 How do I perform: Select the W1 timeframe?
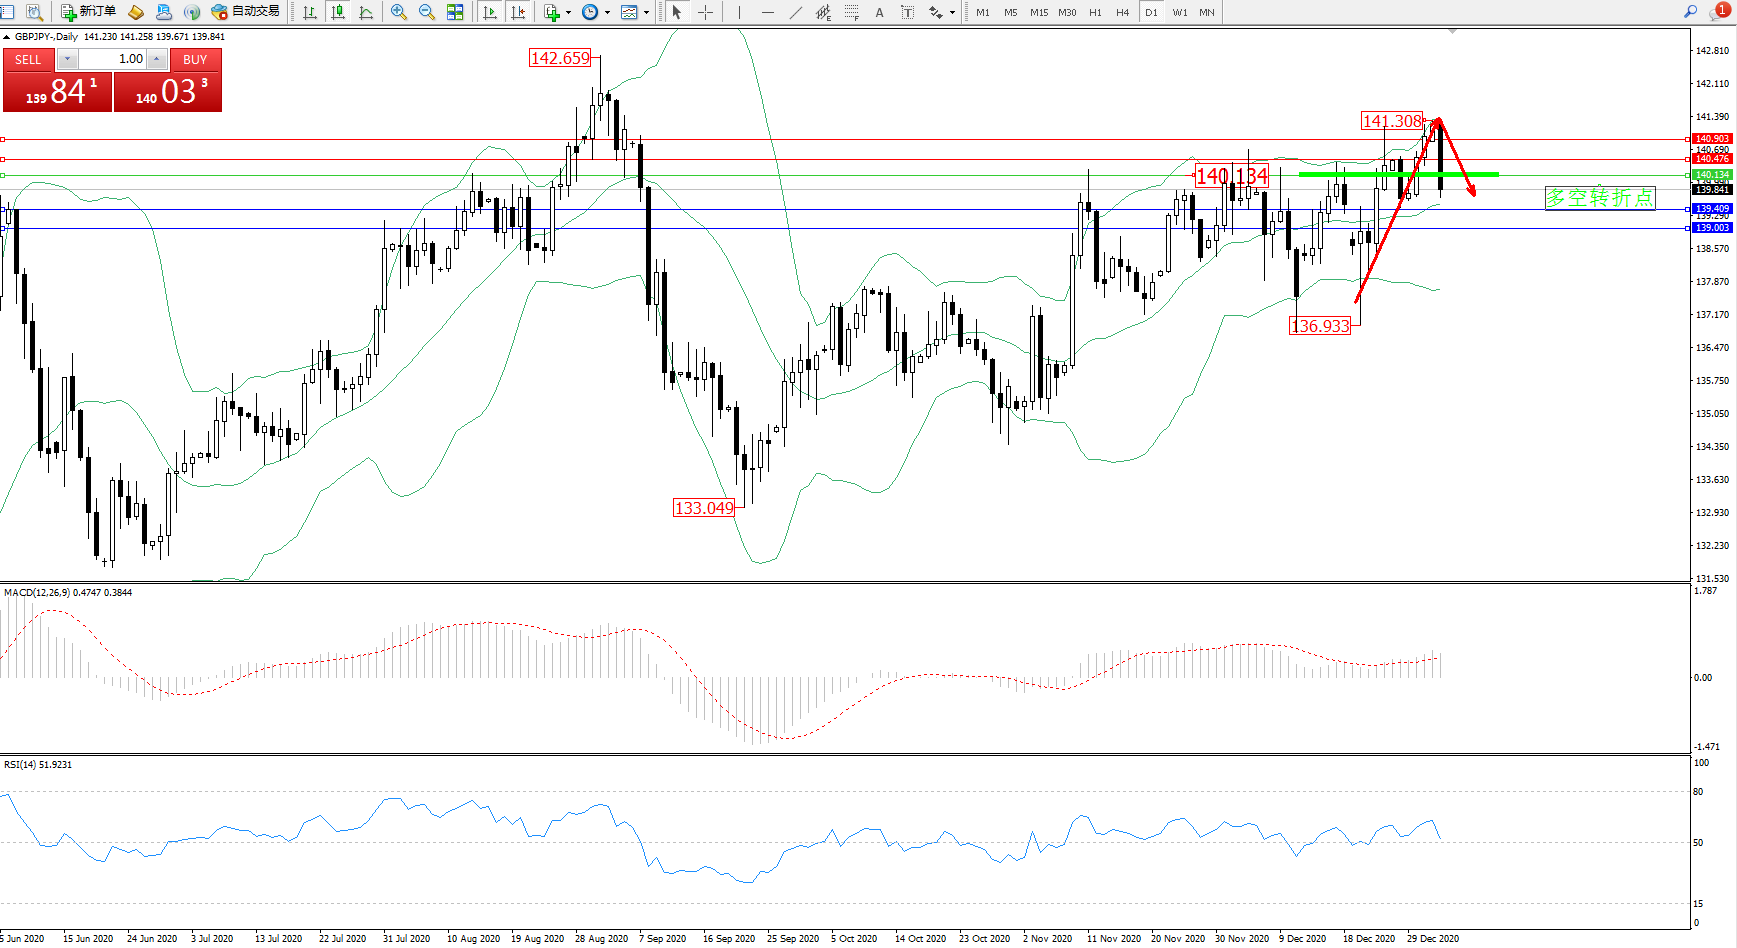click(x=1180, y=12)
